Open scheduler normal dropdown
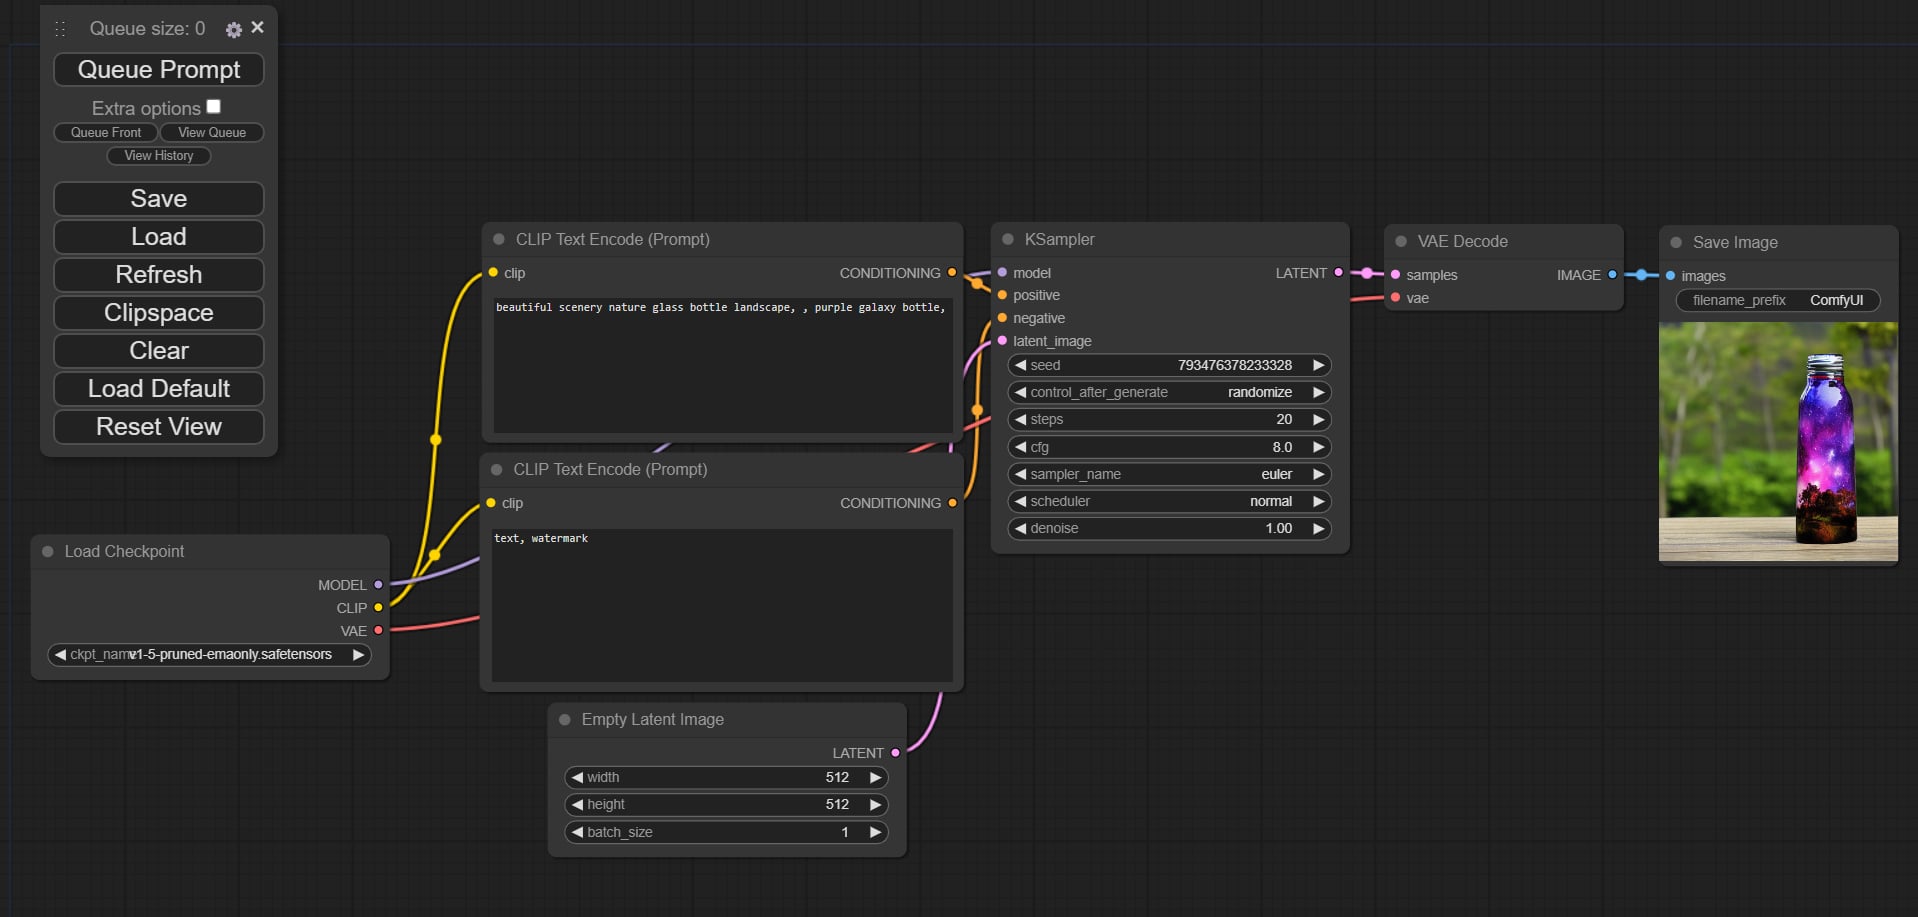 [x=1169, y=501]
